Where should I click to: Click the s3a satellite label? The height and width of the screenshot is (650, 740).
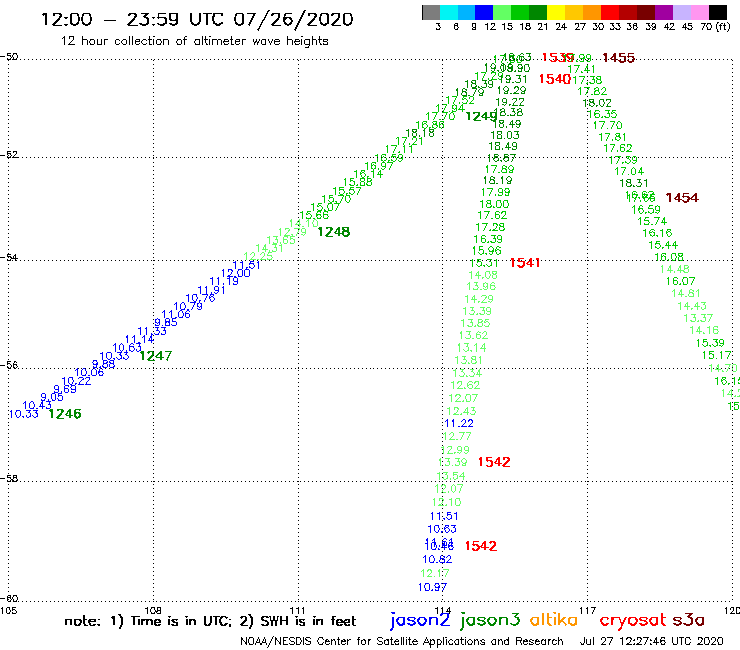tap(688, 620)
